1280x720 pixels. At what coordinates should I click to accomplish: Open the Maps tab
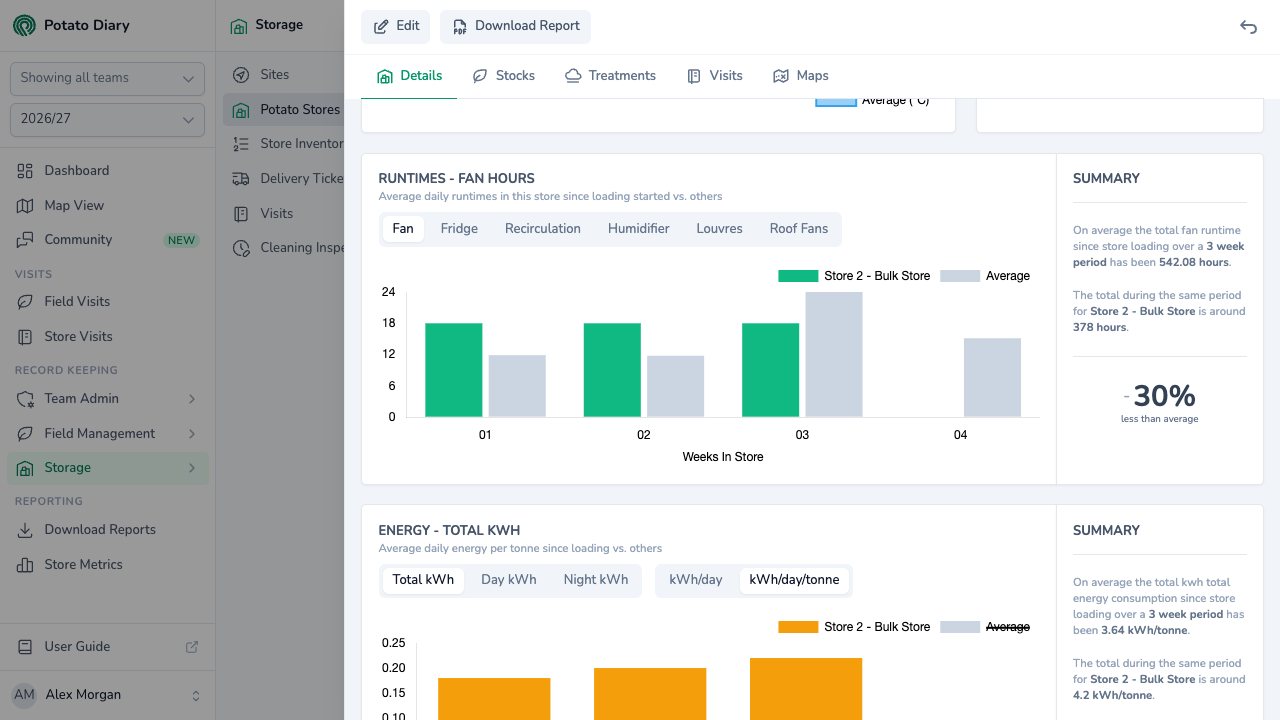pyautogui.click(x=801, y=76)
